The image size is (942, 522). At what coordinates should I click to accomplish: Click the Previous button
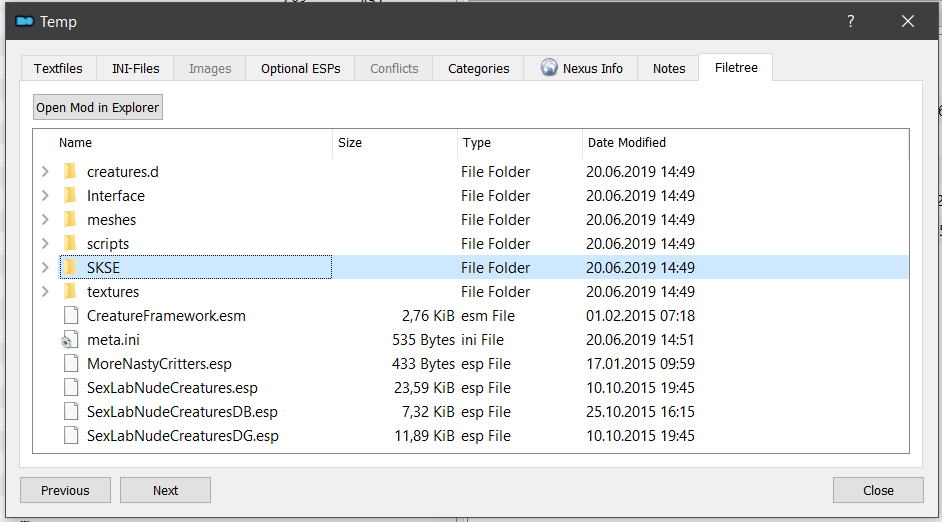tap(65, 490)
